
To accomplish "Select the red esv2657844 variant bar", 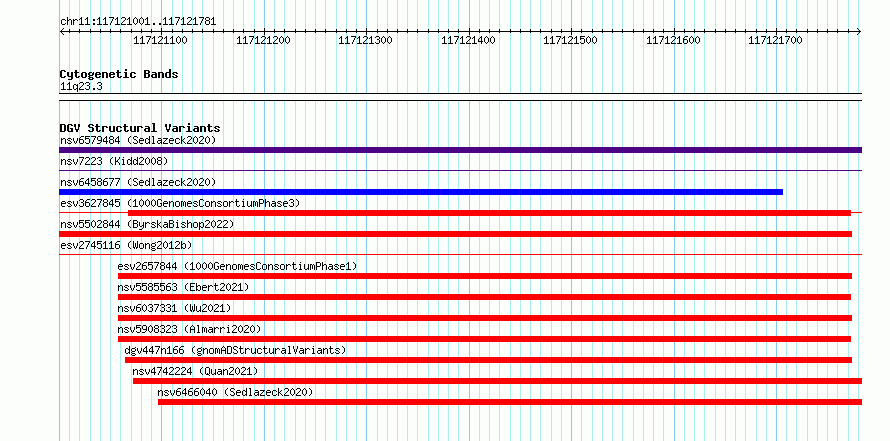I will (485, 276).
